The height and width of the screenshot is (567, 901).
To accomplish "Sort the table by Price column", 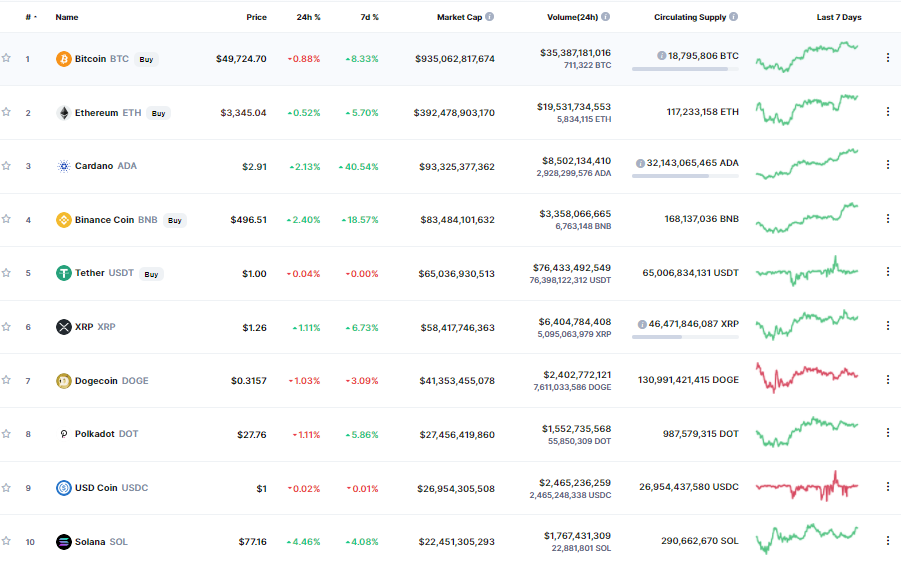I will click(x=256, y=17).
